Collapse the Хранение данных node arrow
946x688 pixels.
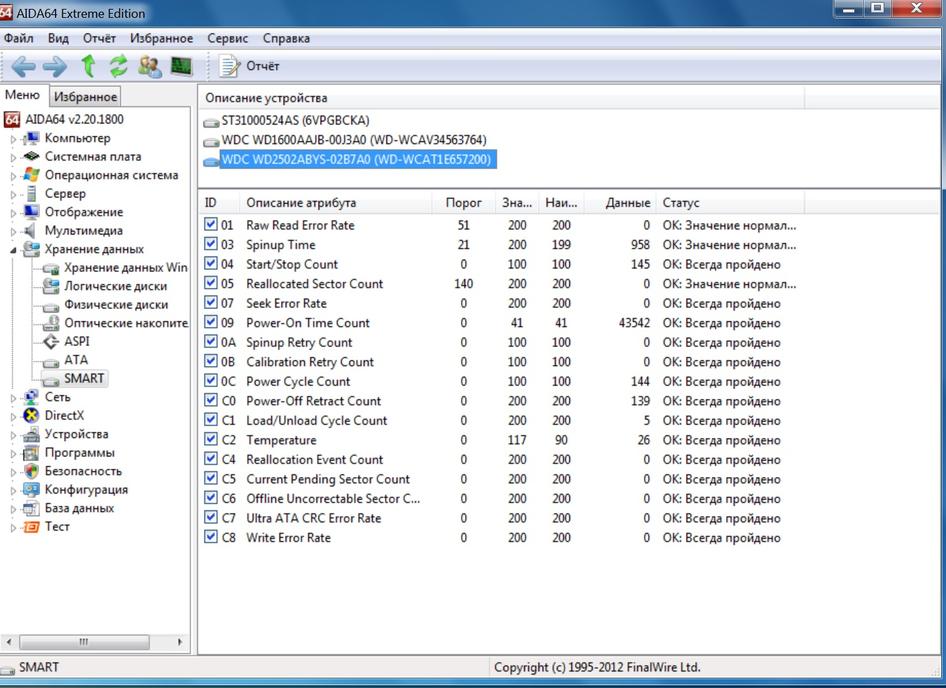tap(13, 250)
